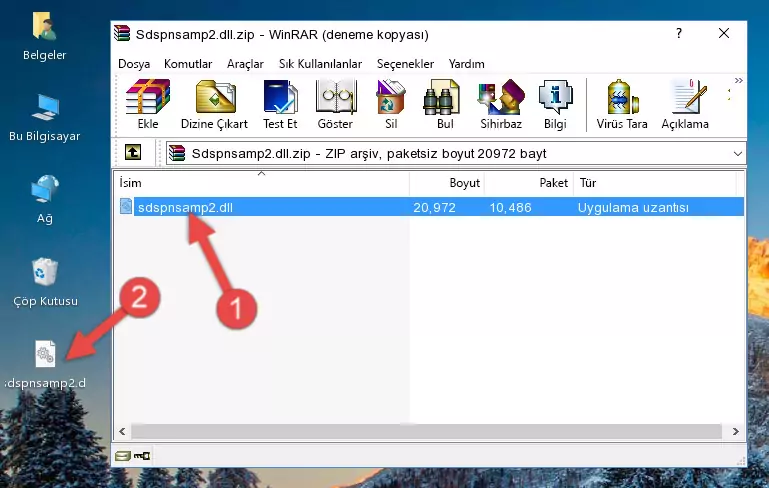Open the Komutlar menu

[188, 64]
